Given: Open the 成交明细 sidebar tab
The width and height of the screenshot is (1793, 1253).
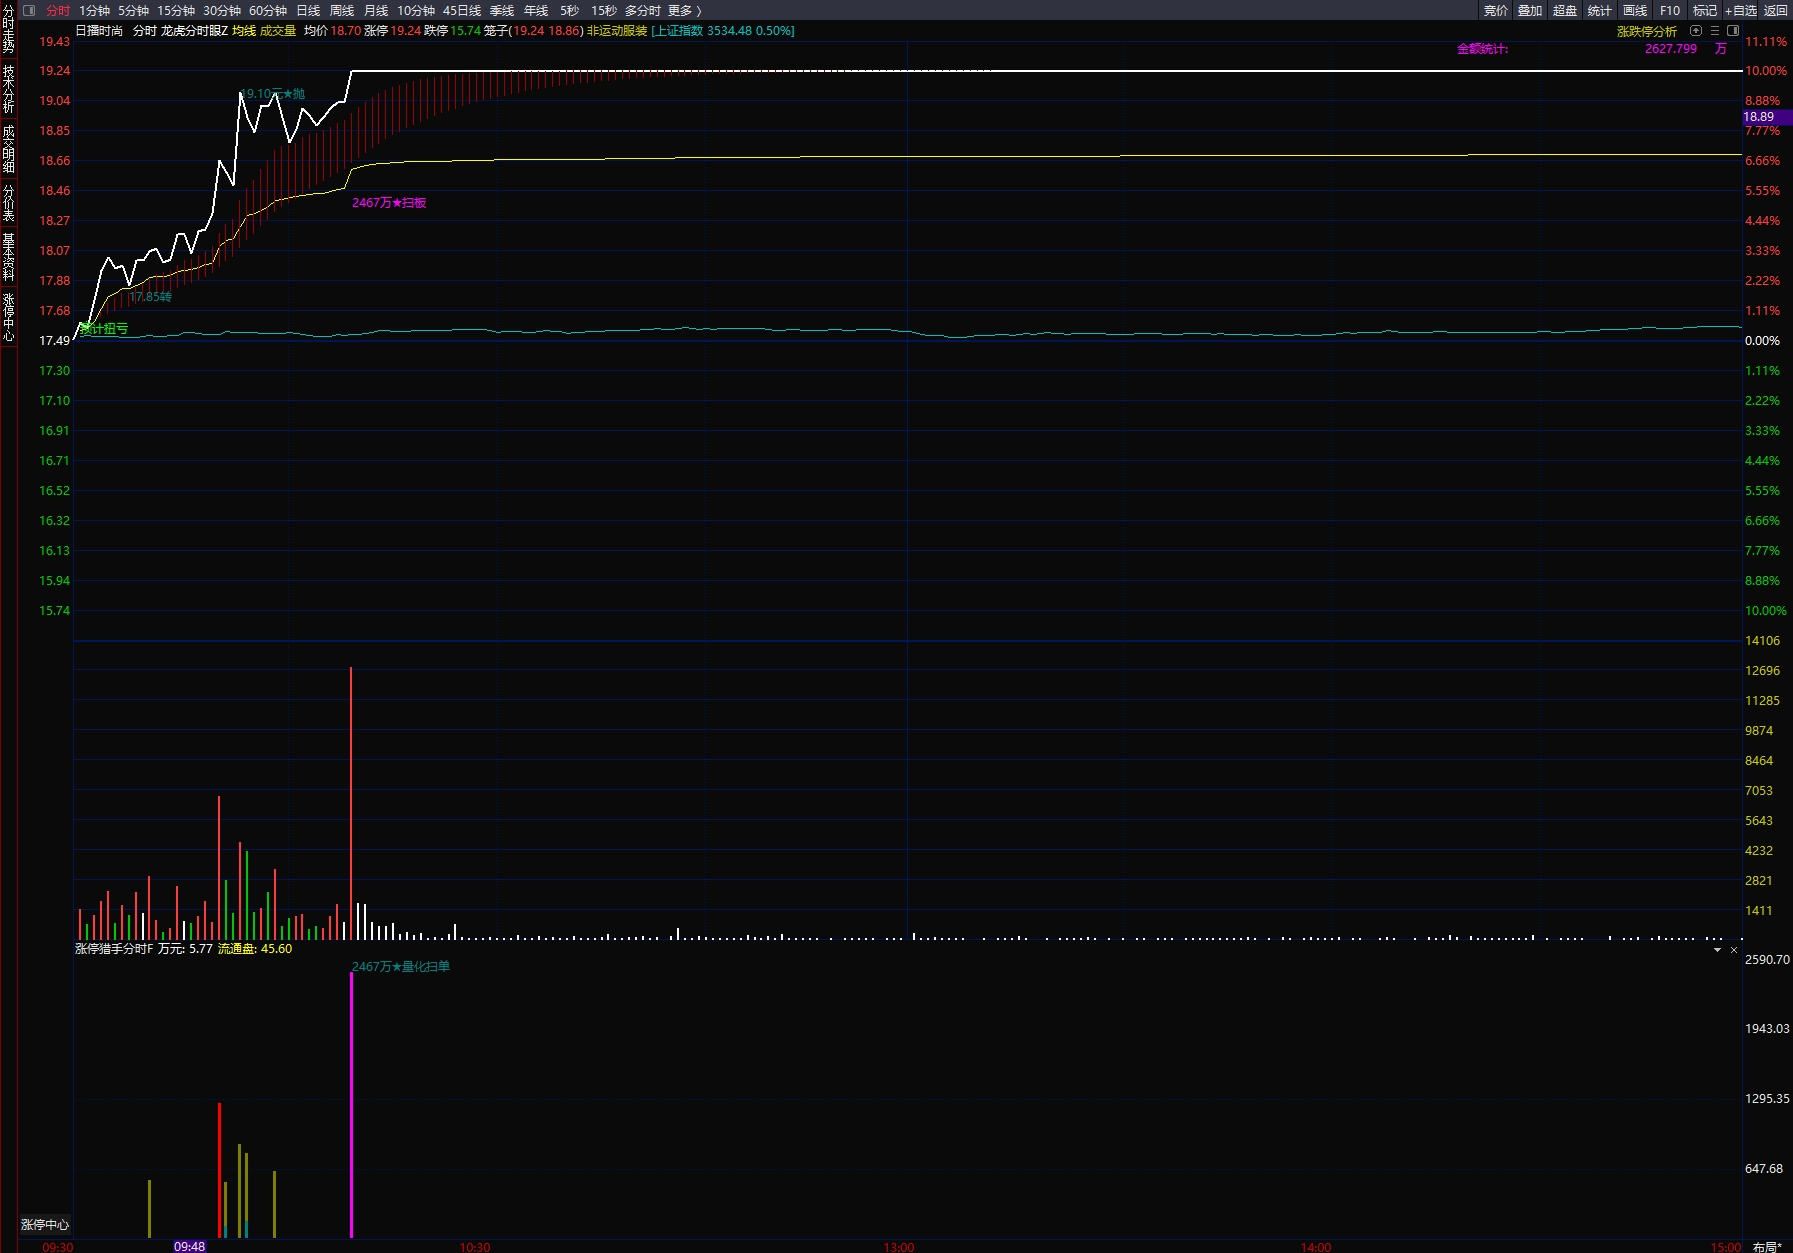Looking at the screenshot, I should tap(8, 148).
